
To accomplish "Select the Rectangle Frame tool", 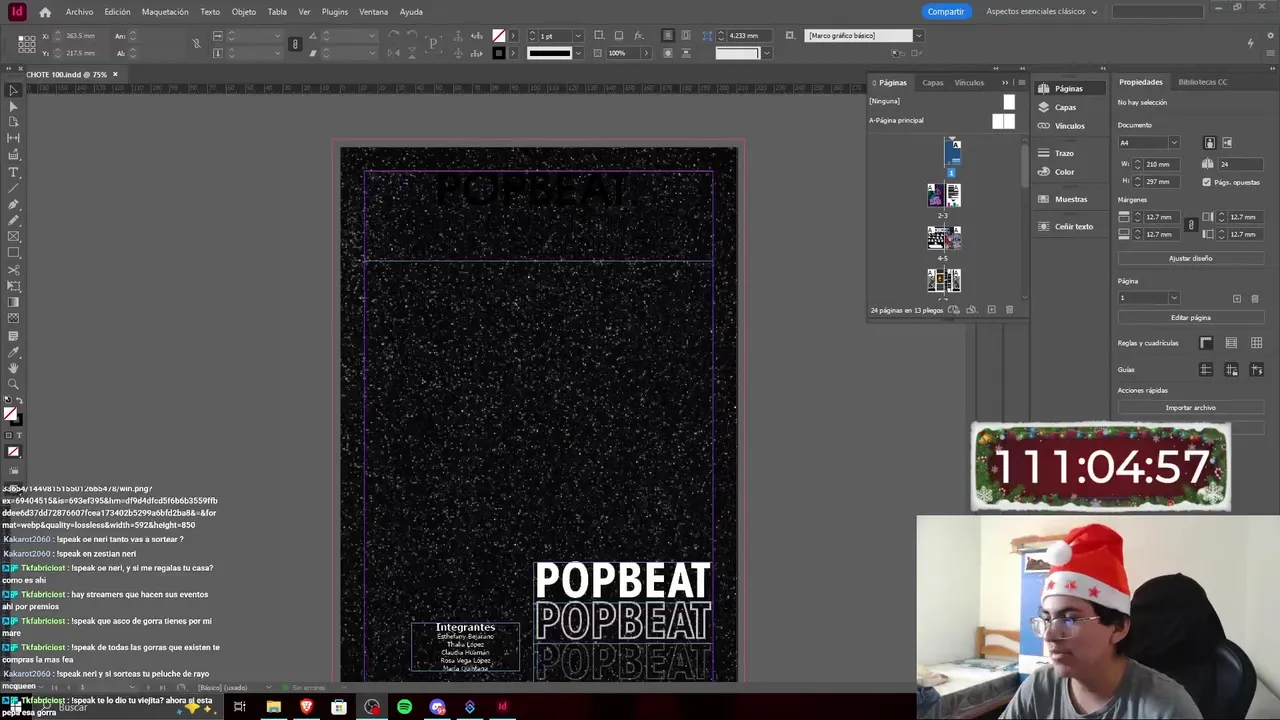I will 13,237.
